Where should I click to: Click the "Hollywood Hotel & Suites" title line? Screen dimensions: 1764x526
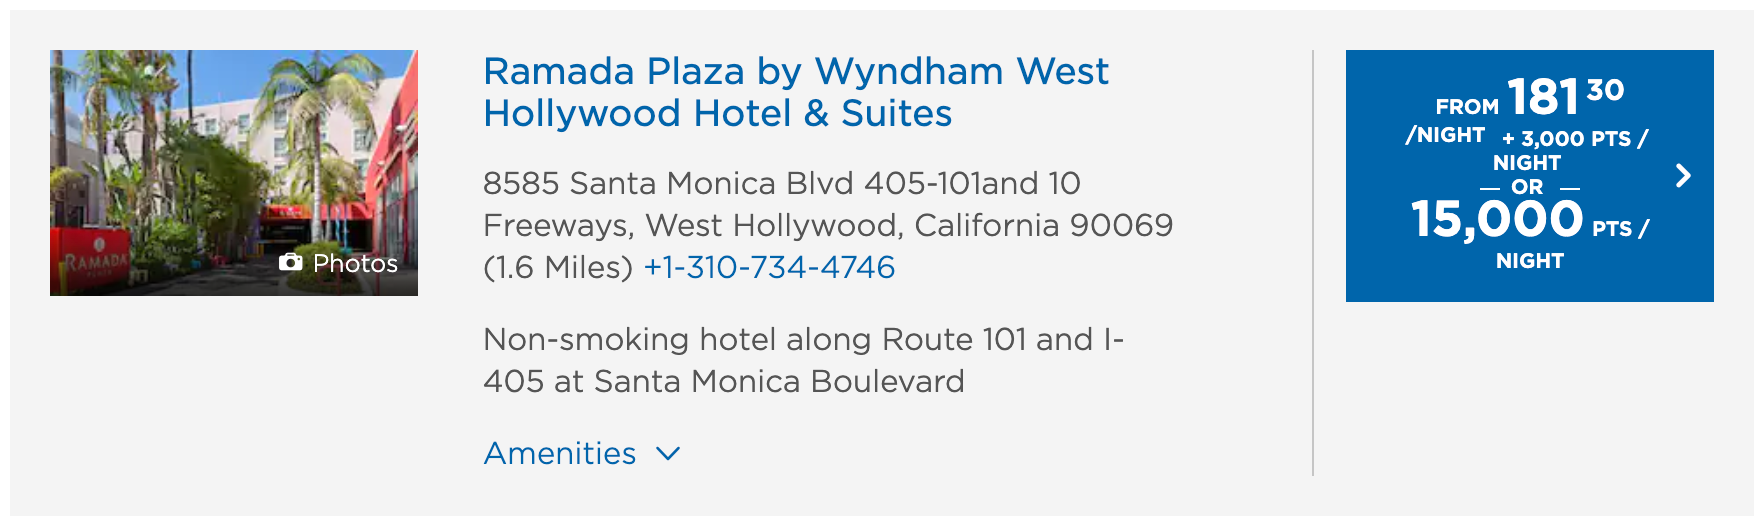click(x=718, y=113)
